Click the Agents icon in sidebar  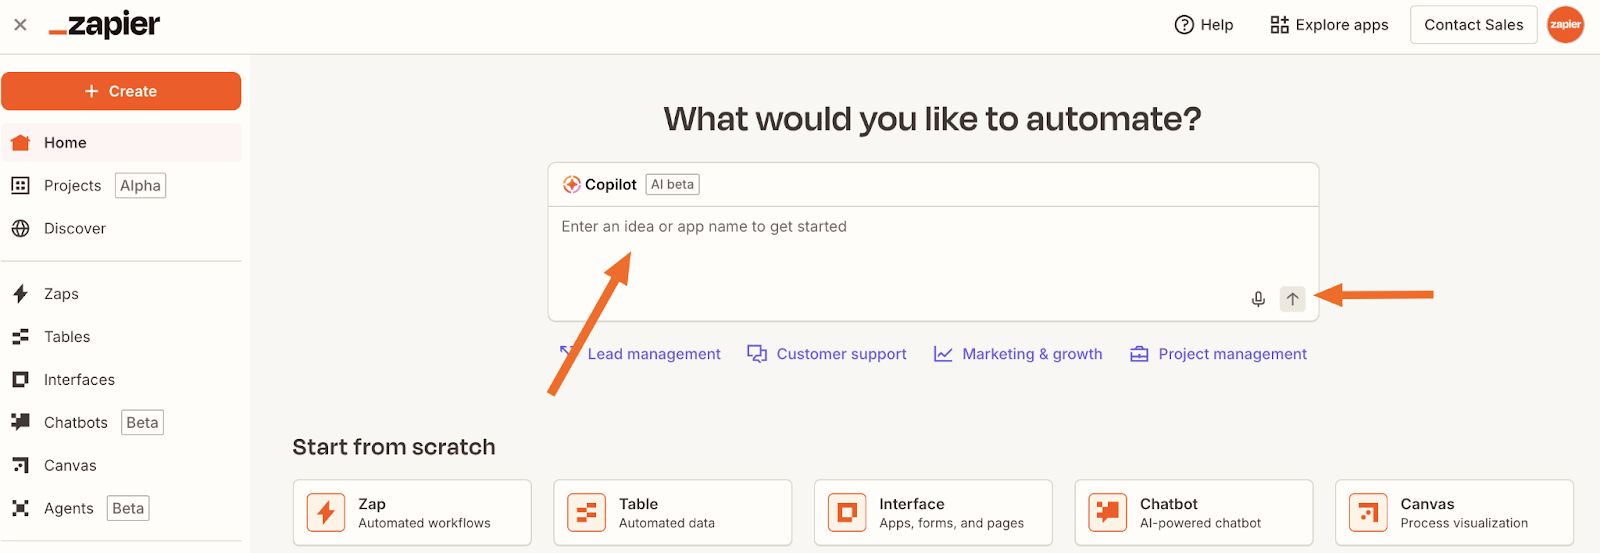[x=20, y=508]
